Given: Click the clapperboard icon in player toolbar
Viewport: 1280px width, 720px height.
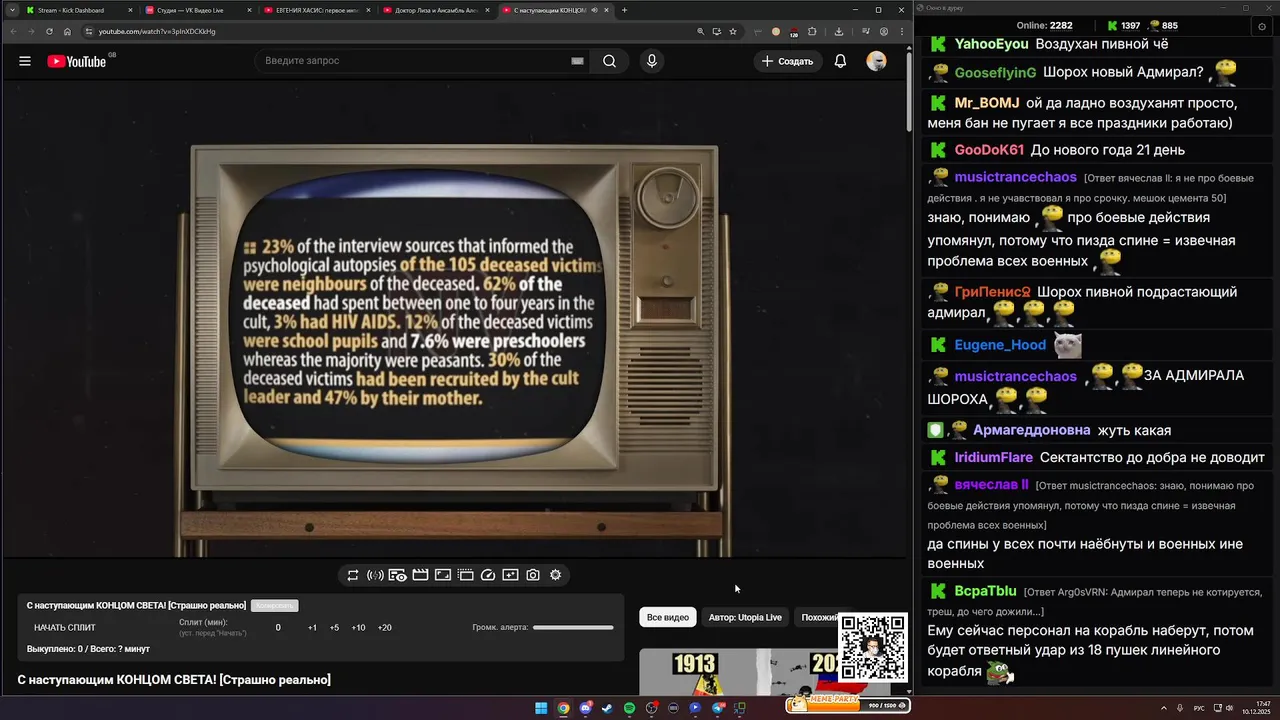Looking at the screenshot, I should pos(420,575).
